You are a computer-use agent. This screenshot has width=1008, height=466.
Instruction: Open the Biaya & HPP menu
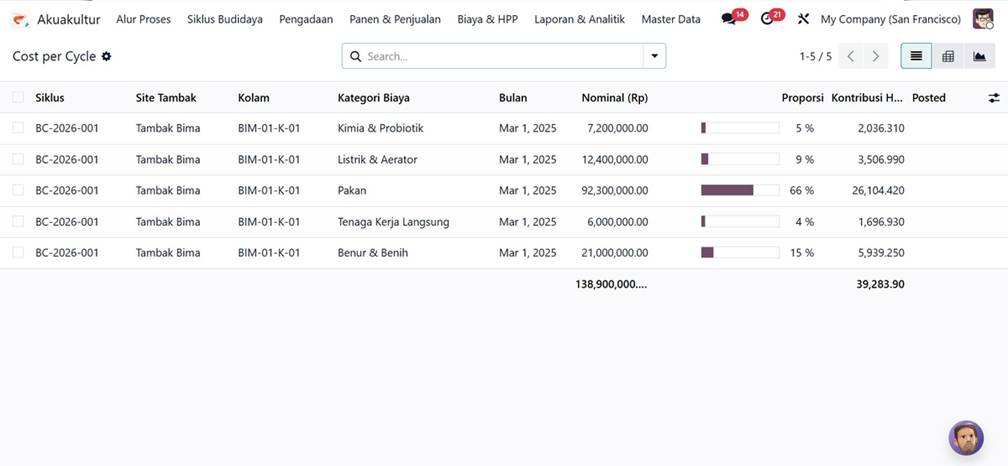coord(487,19)
